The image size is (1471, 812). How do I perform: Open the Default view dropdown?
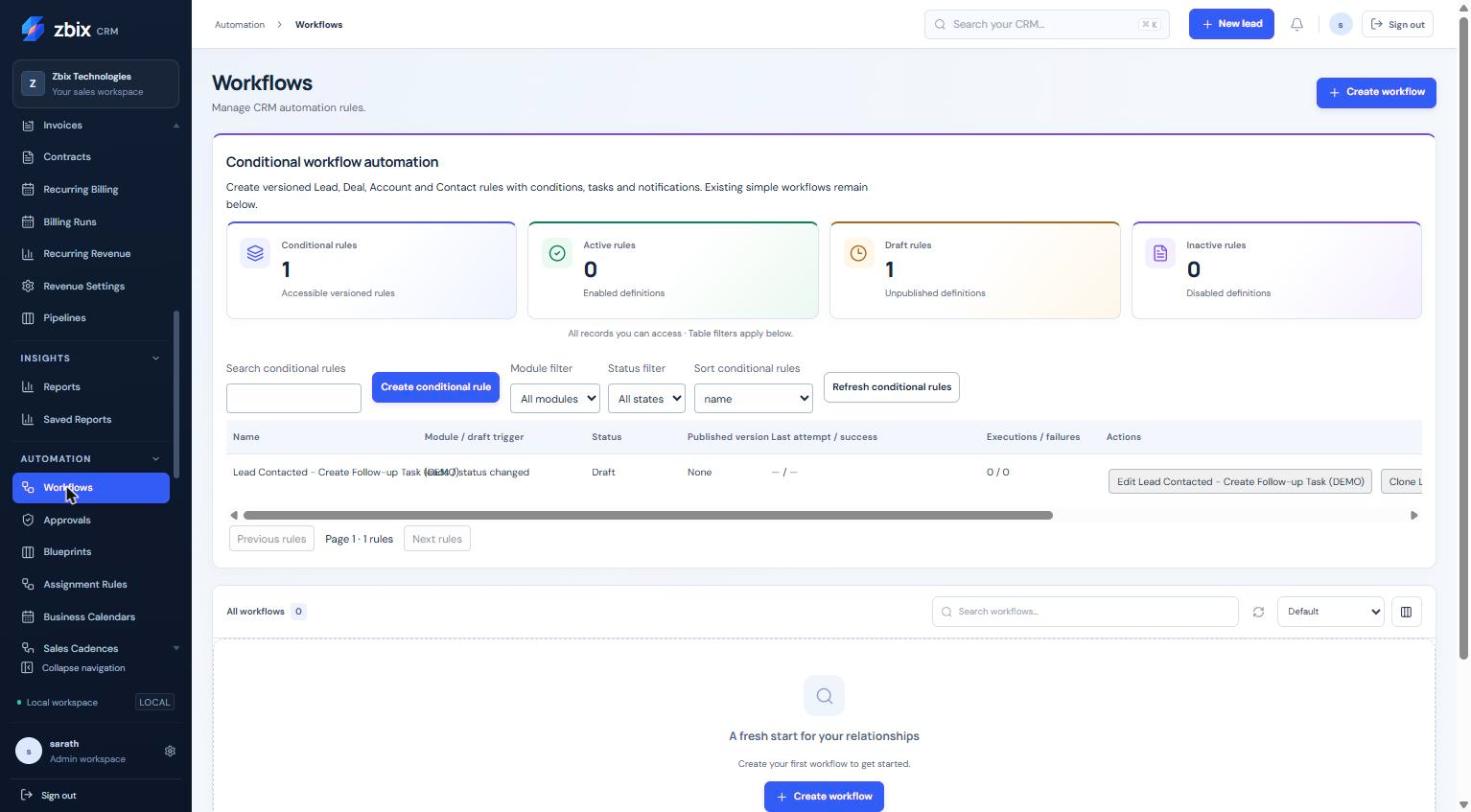click(1330, 612)
